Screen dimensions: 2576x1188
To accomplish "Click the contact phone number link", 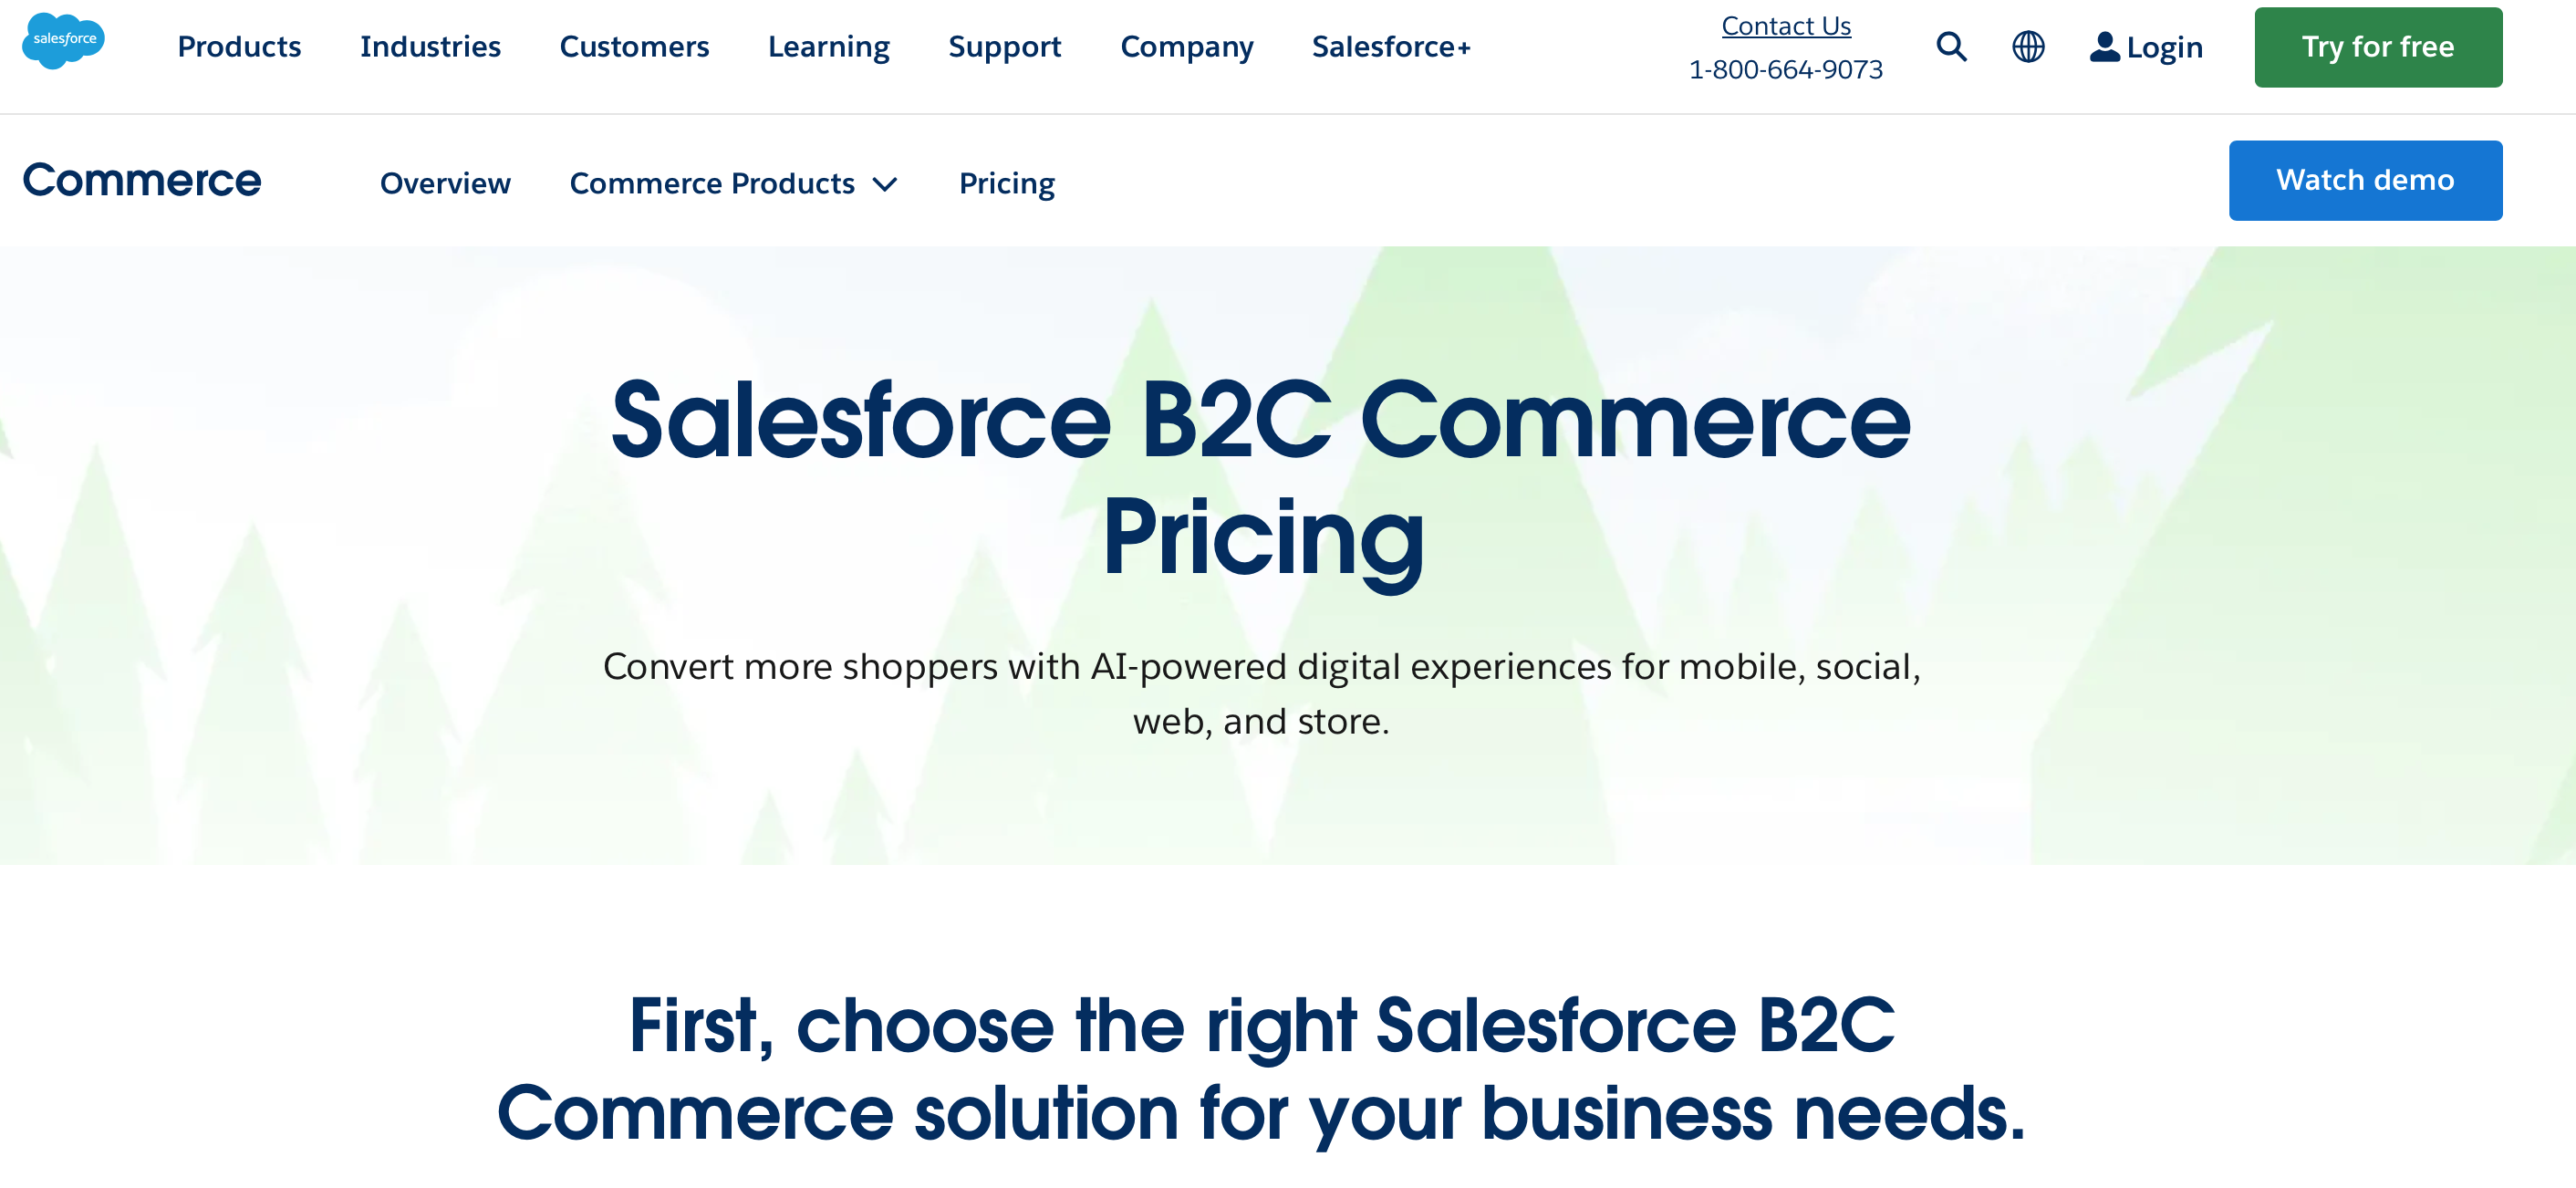I will pyautogui.click(x=1784, y=68).
